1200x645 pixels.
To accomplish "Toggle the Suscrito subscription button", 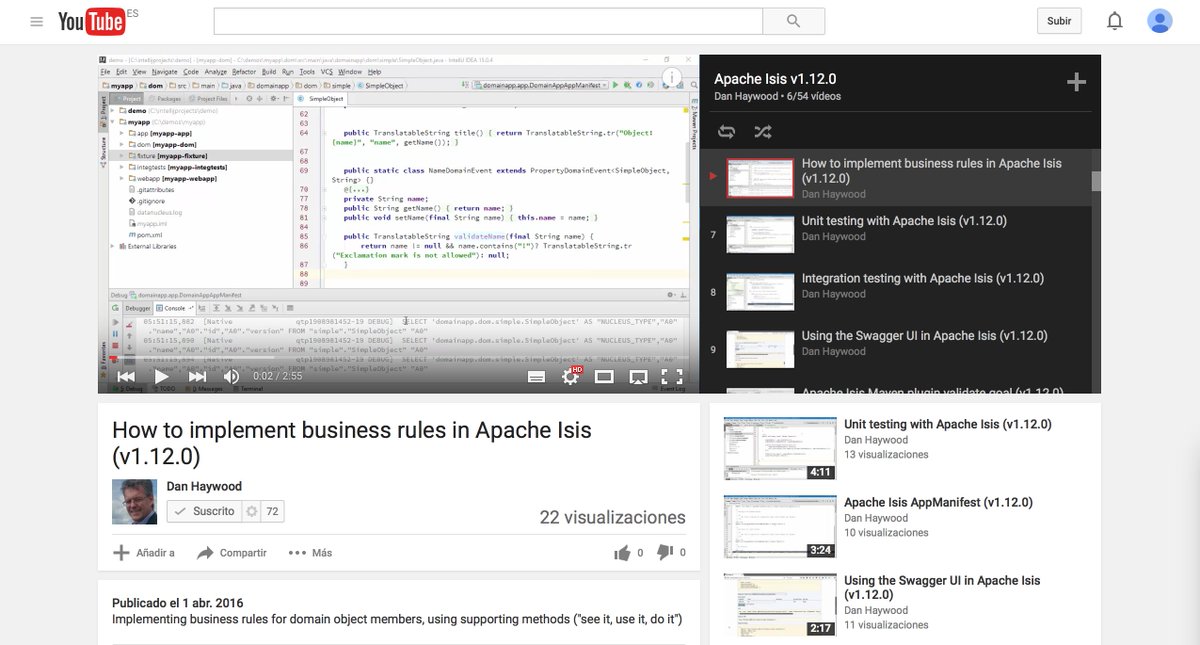I will point(203,511).
